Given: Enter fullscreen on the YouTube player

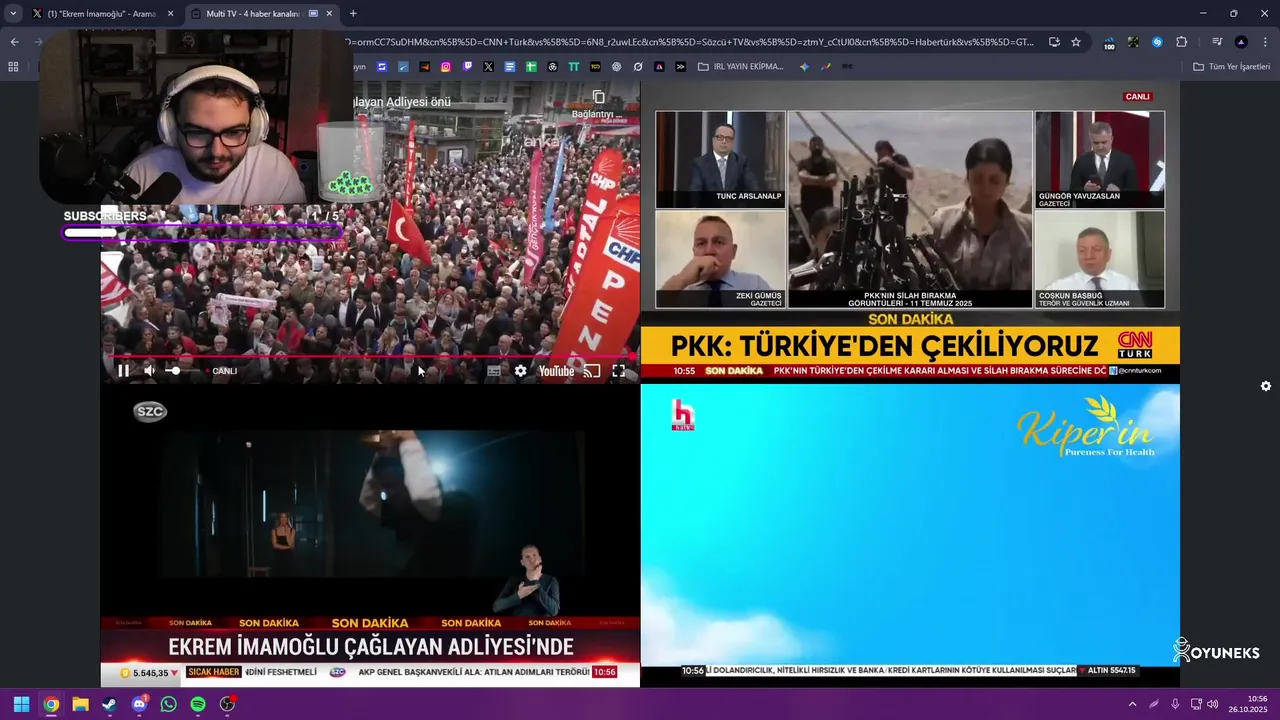Looking at the screenshot, I should coord(619,371).
